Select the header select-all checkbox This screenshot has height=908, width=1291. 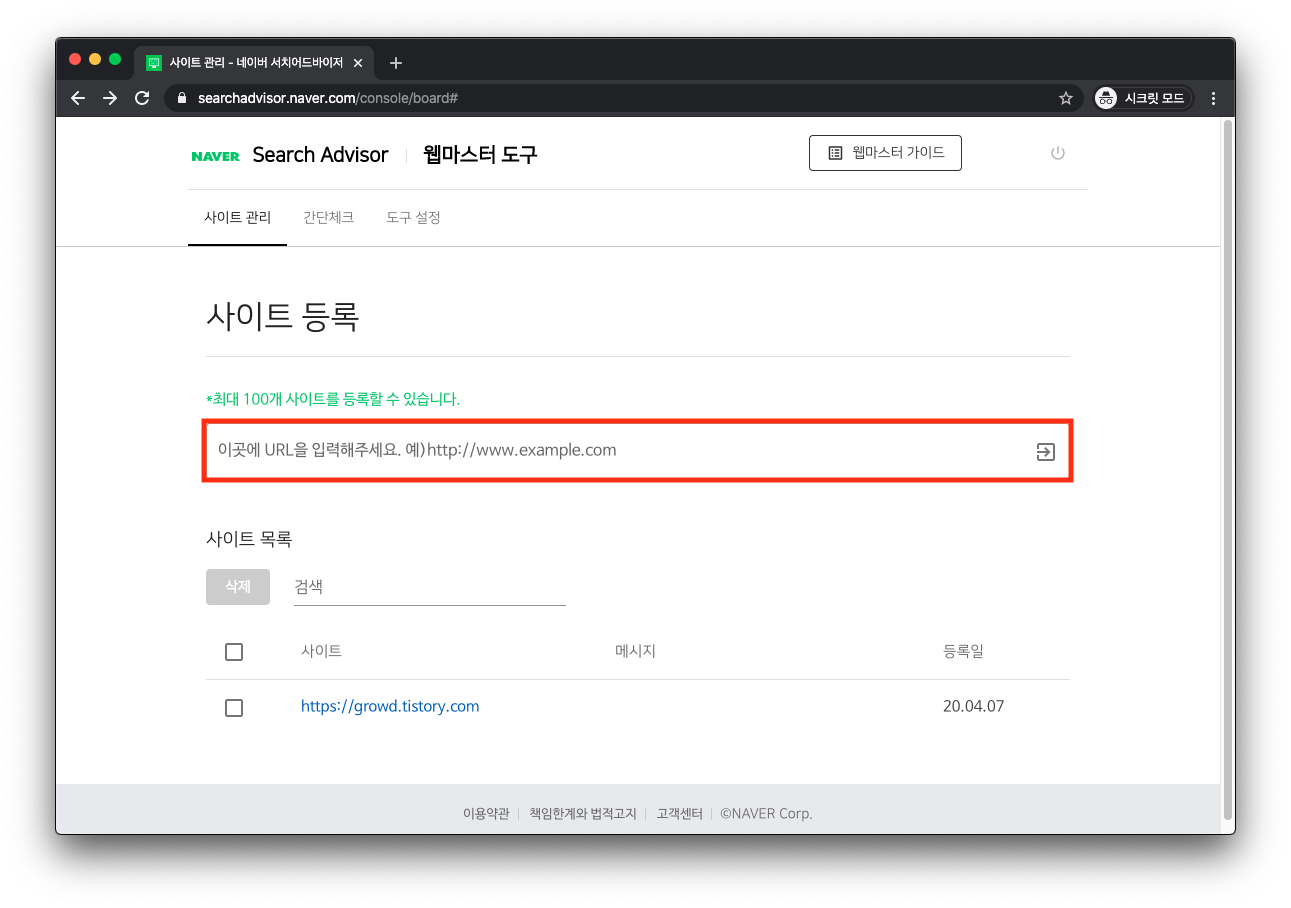pos(233,651)
